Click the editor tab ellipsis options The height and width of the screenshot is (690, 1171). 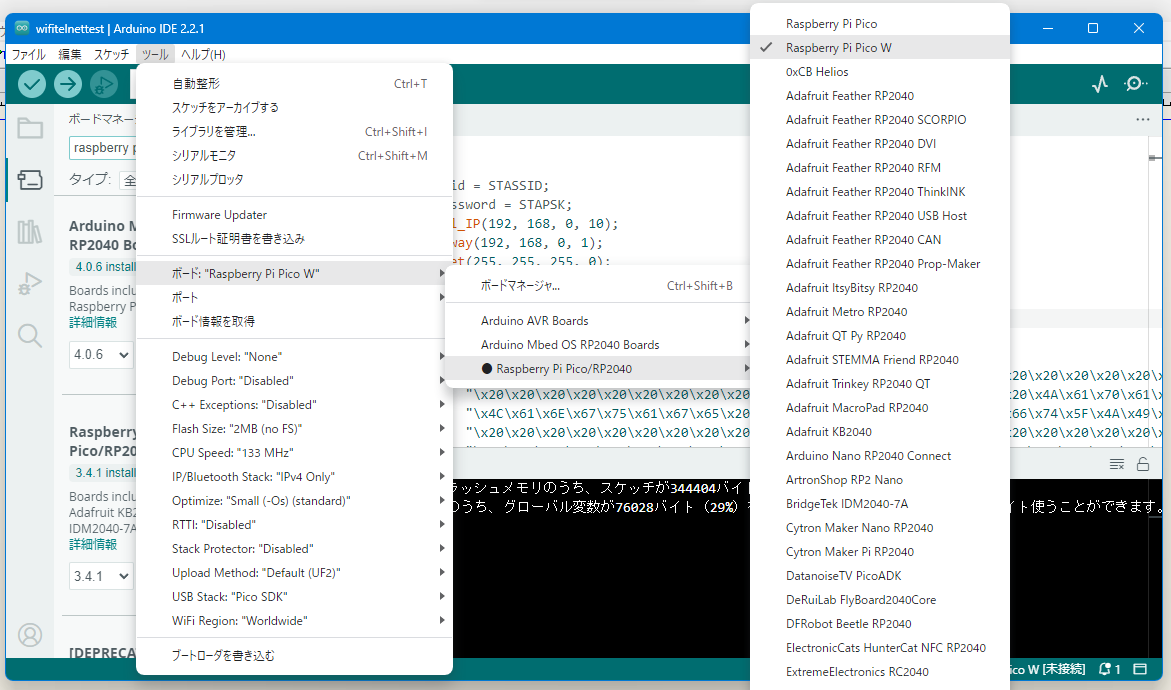point(1143,119)
